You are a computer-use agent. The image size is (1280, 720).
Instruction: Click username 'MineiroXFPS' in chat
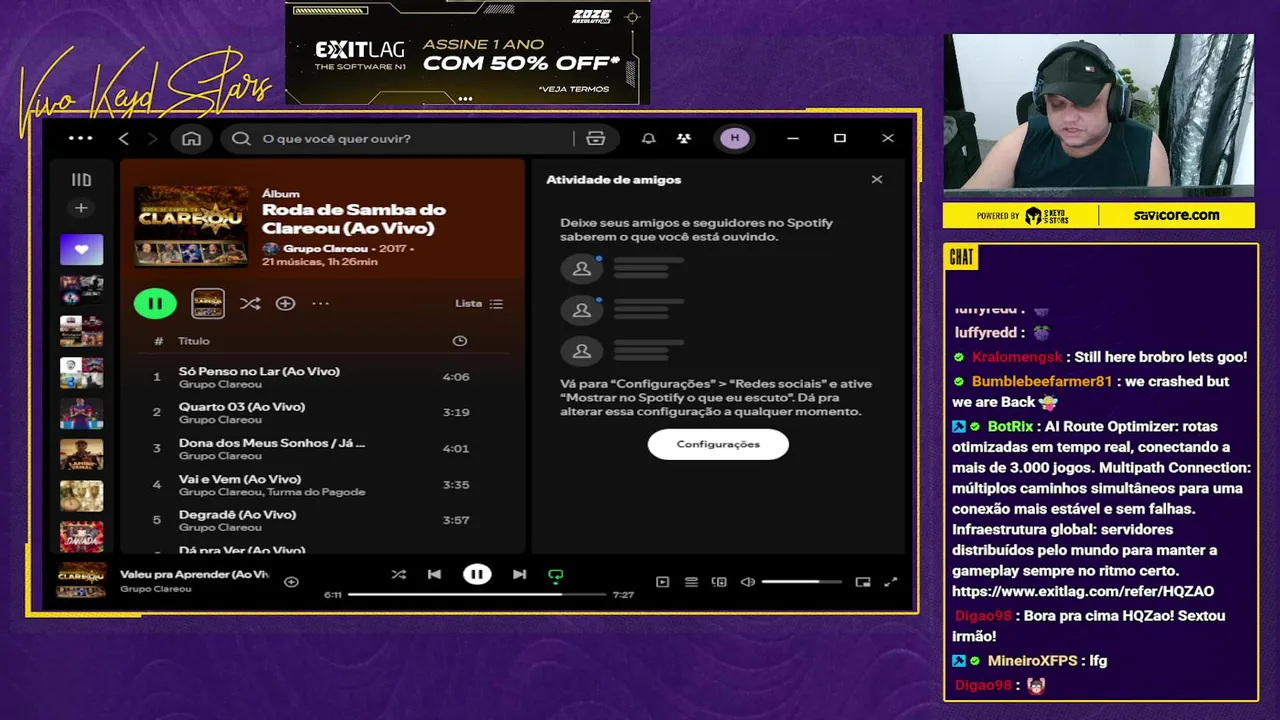[1034, 661]
